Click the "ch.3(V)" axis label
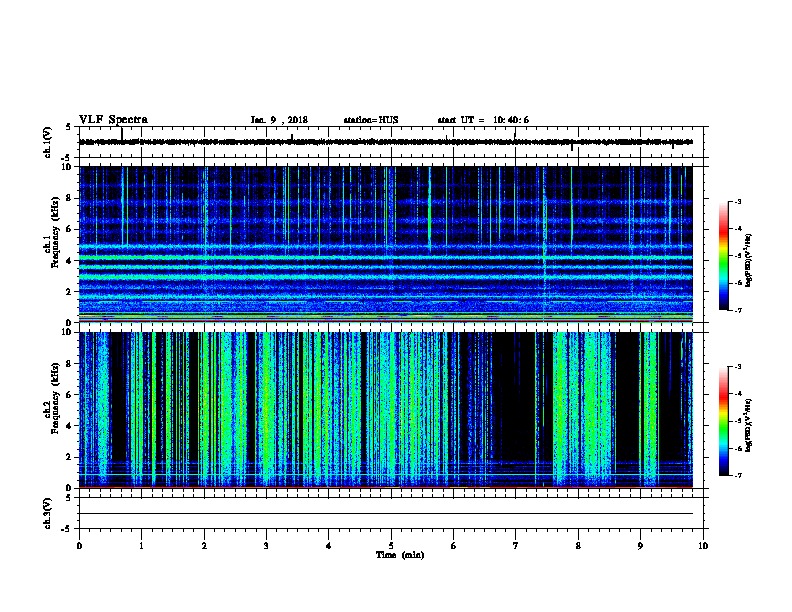792x612 pixels. point(48,513)
